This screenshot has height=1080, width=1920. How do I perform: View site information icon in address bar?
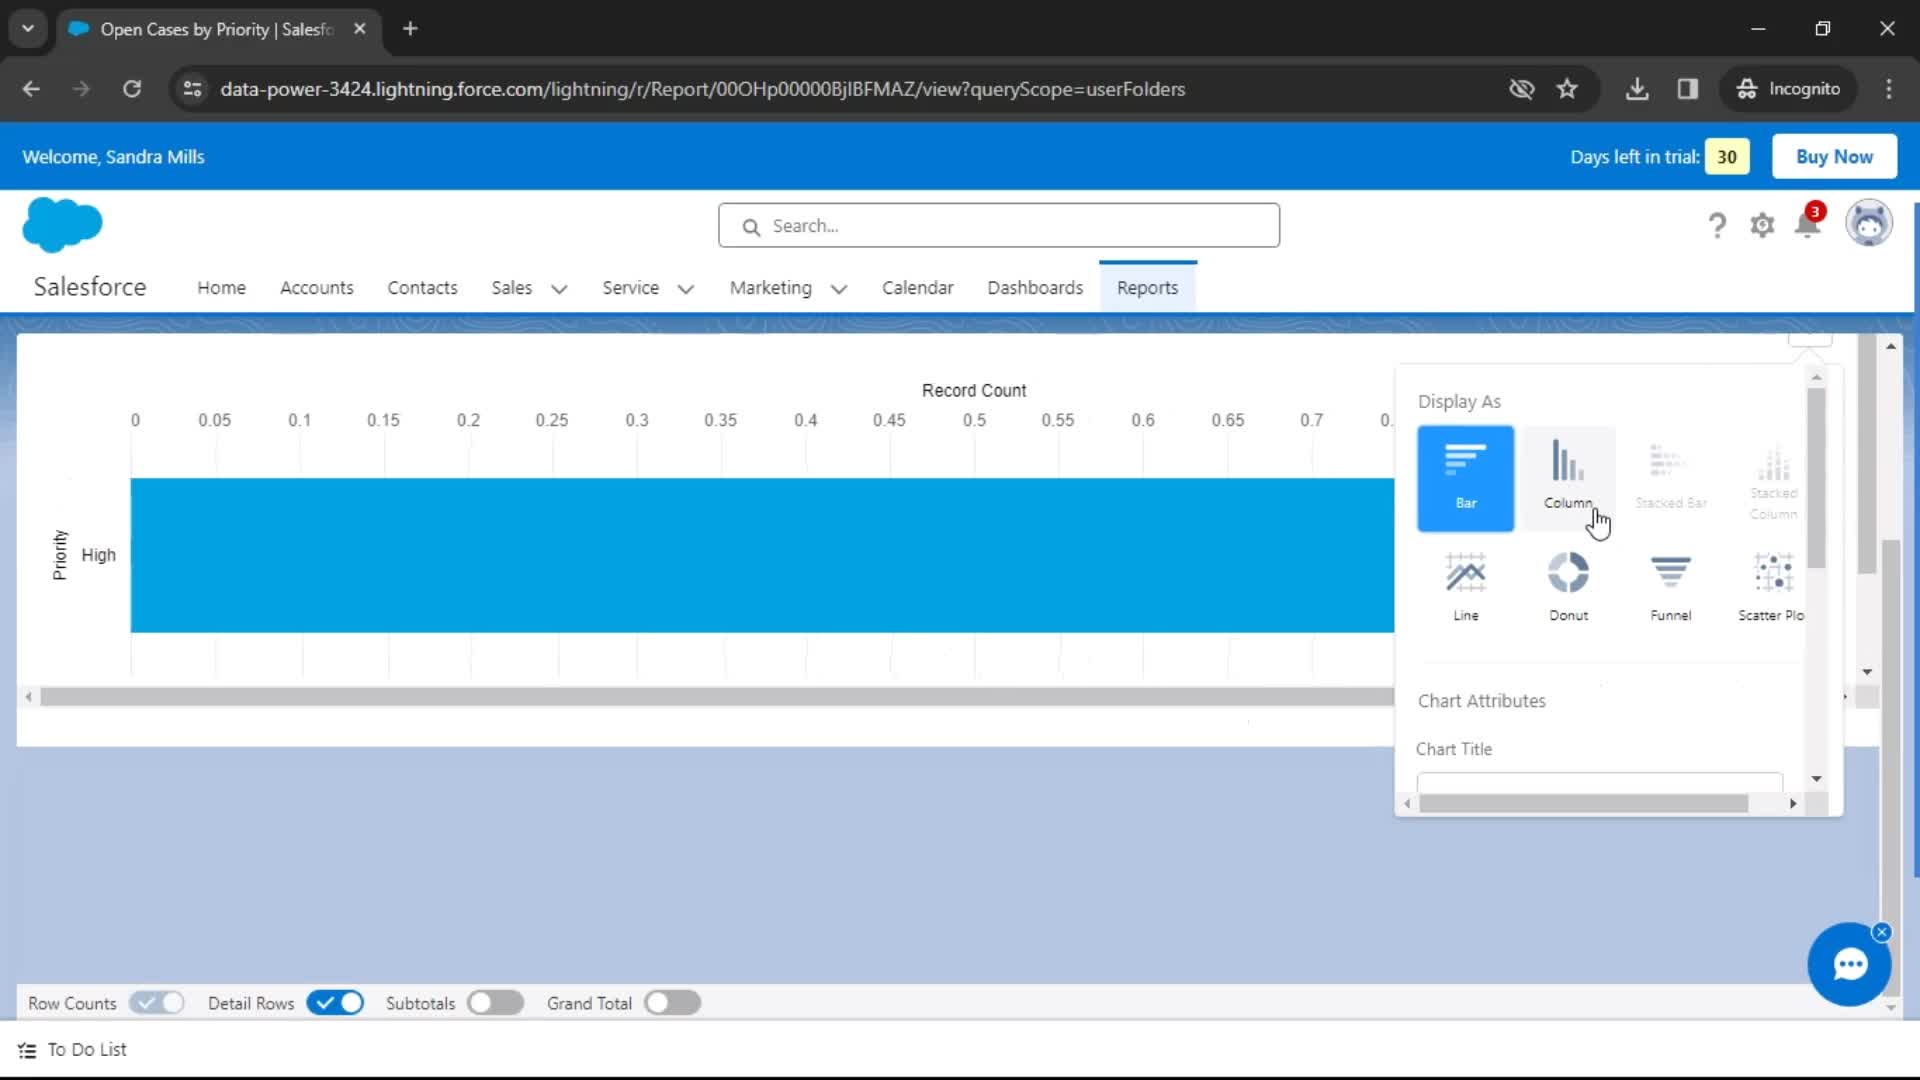tap(192, 88)
